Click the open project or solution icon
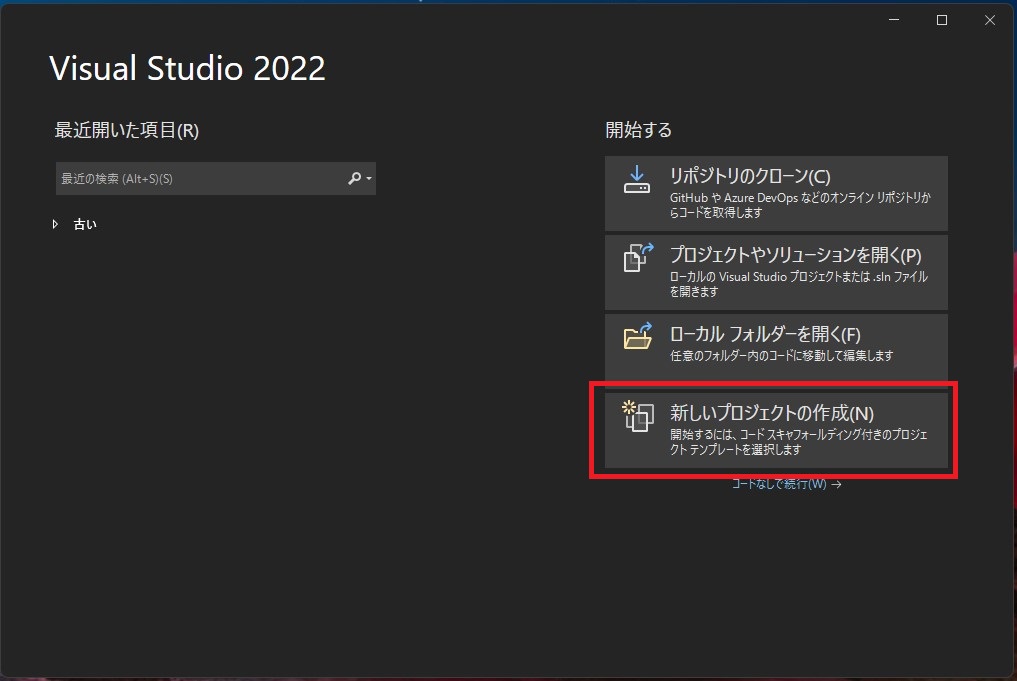 coord(638,258)
